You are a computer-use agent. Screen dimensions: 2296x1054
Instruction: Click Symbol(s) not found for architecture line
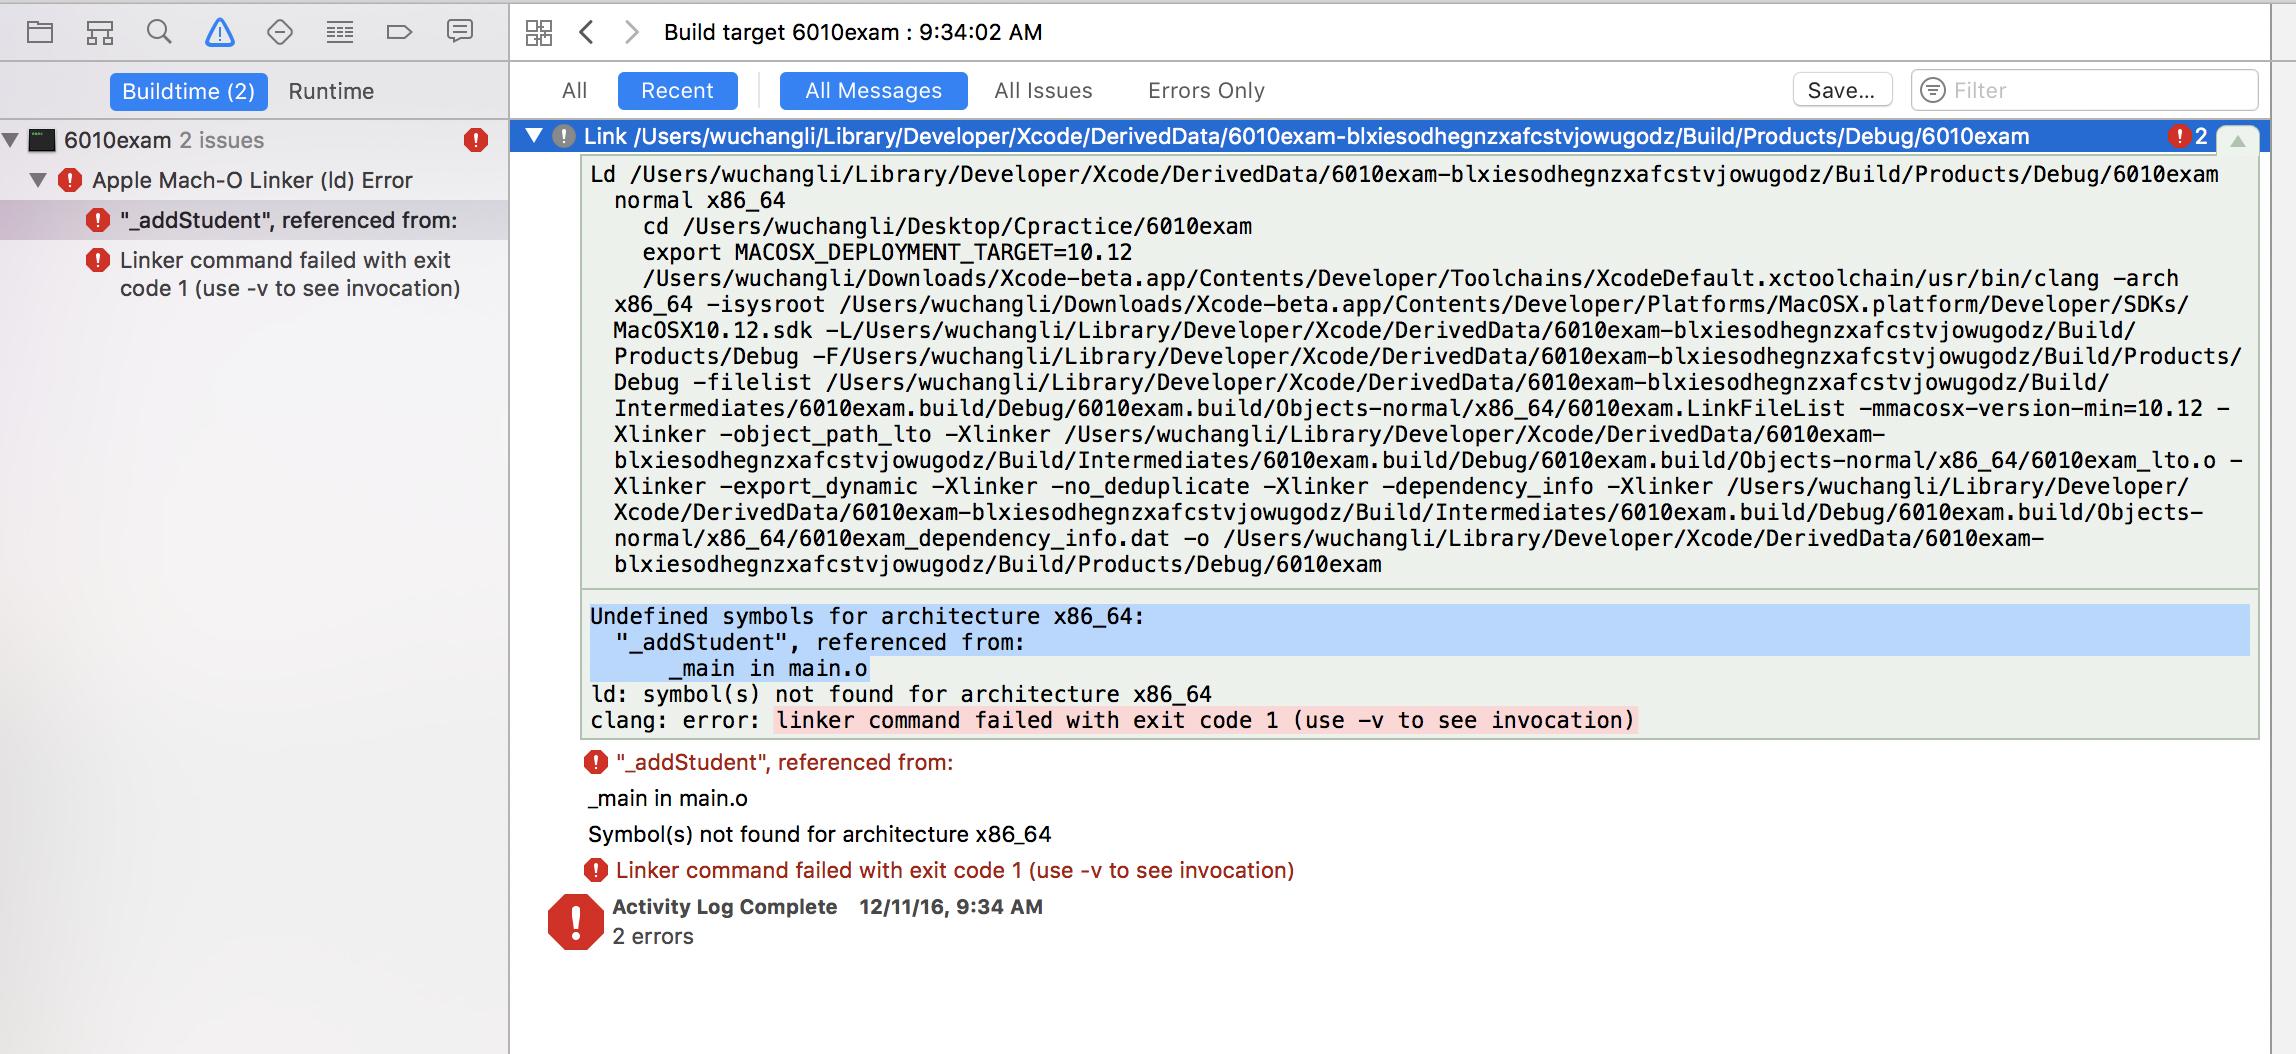point(820,834)
